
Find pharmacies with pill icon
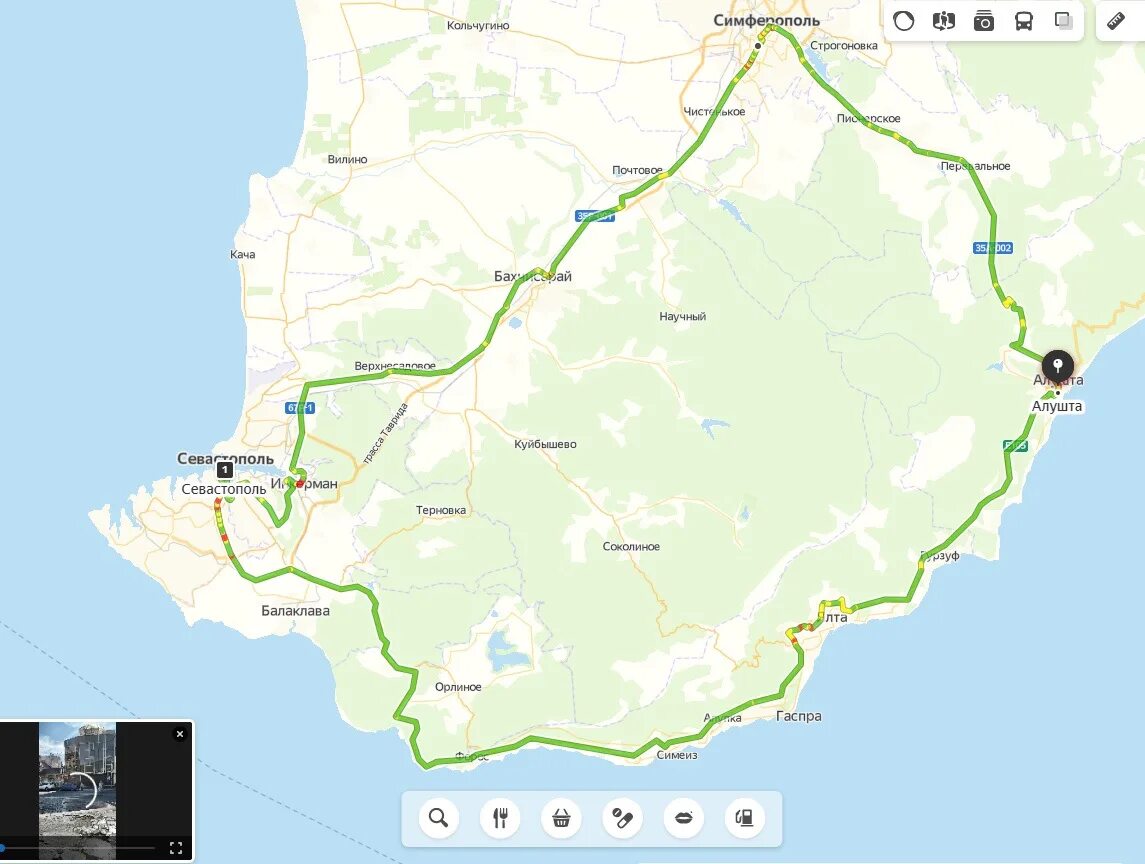622,818
